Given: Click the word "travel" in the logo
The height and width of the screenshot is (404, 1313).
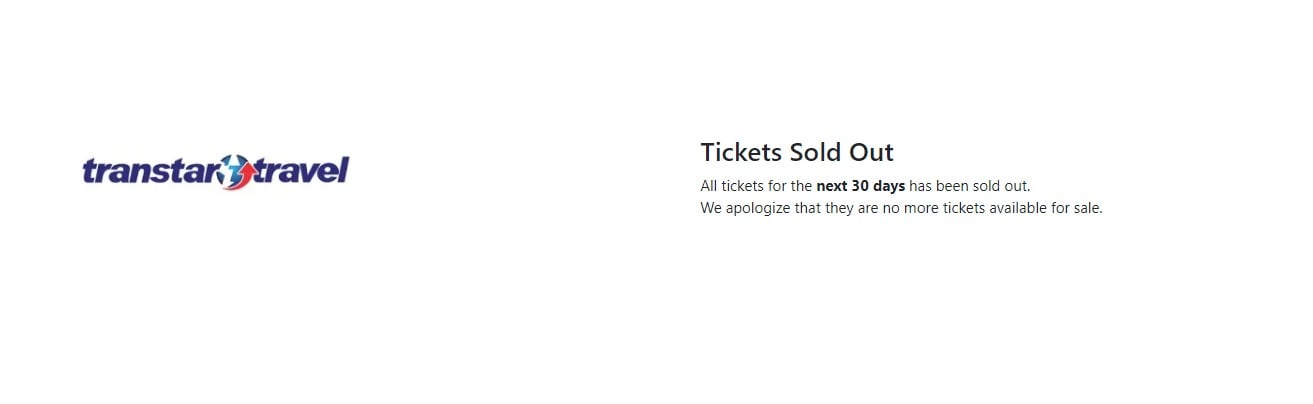Looking at the screenshot, I should [301, 171].
